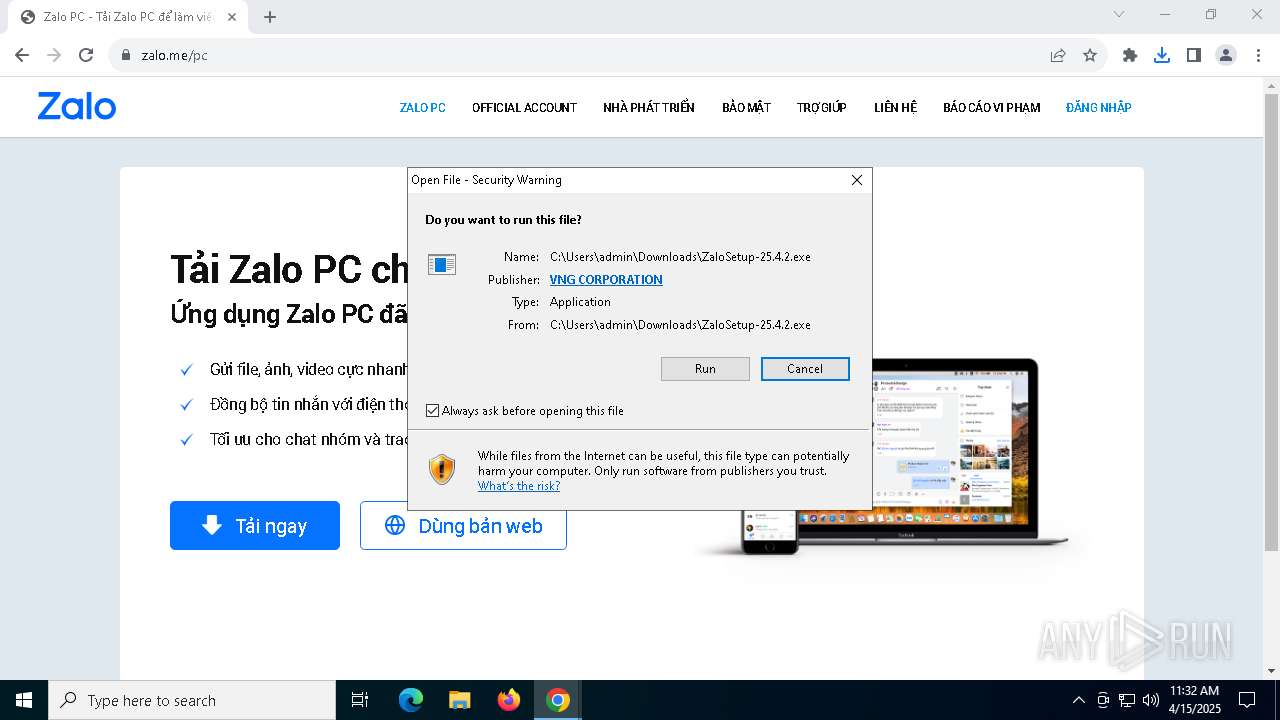Click the ĐĂNG NHẬP login link
The width and height of the screenshot is (1280, 720).
(x=1099, y=107)
